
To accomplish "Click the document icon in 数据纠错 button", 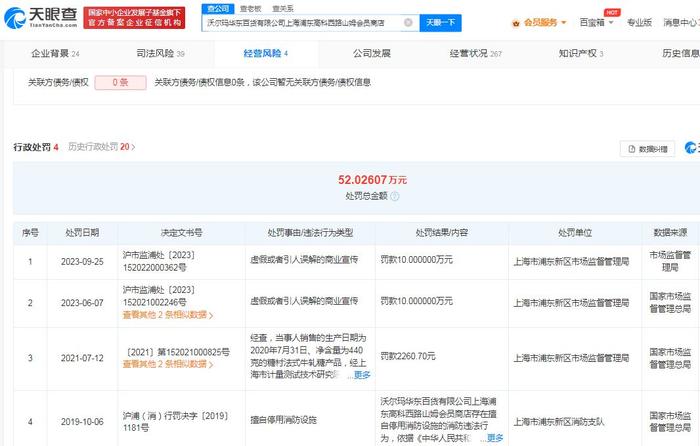I will pyautogui.click(x=632, y=149).
